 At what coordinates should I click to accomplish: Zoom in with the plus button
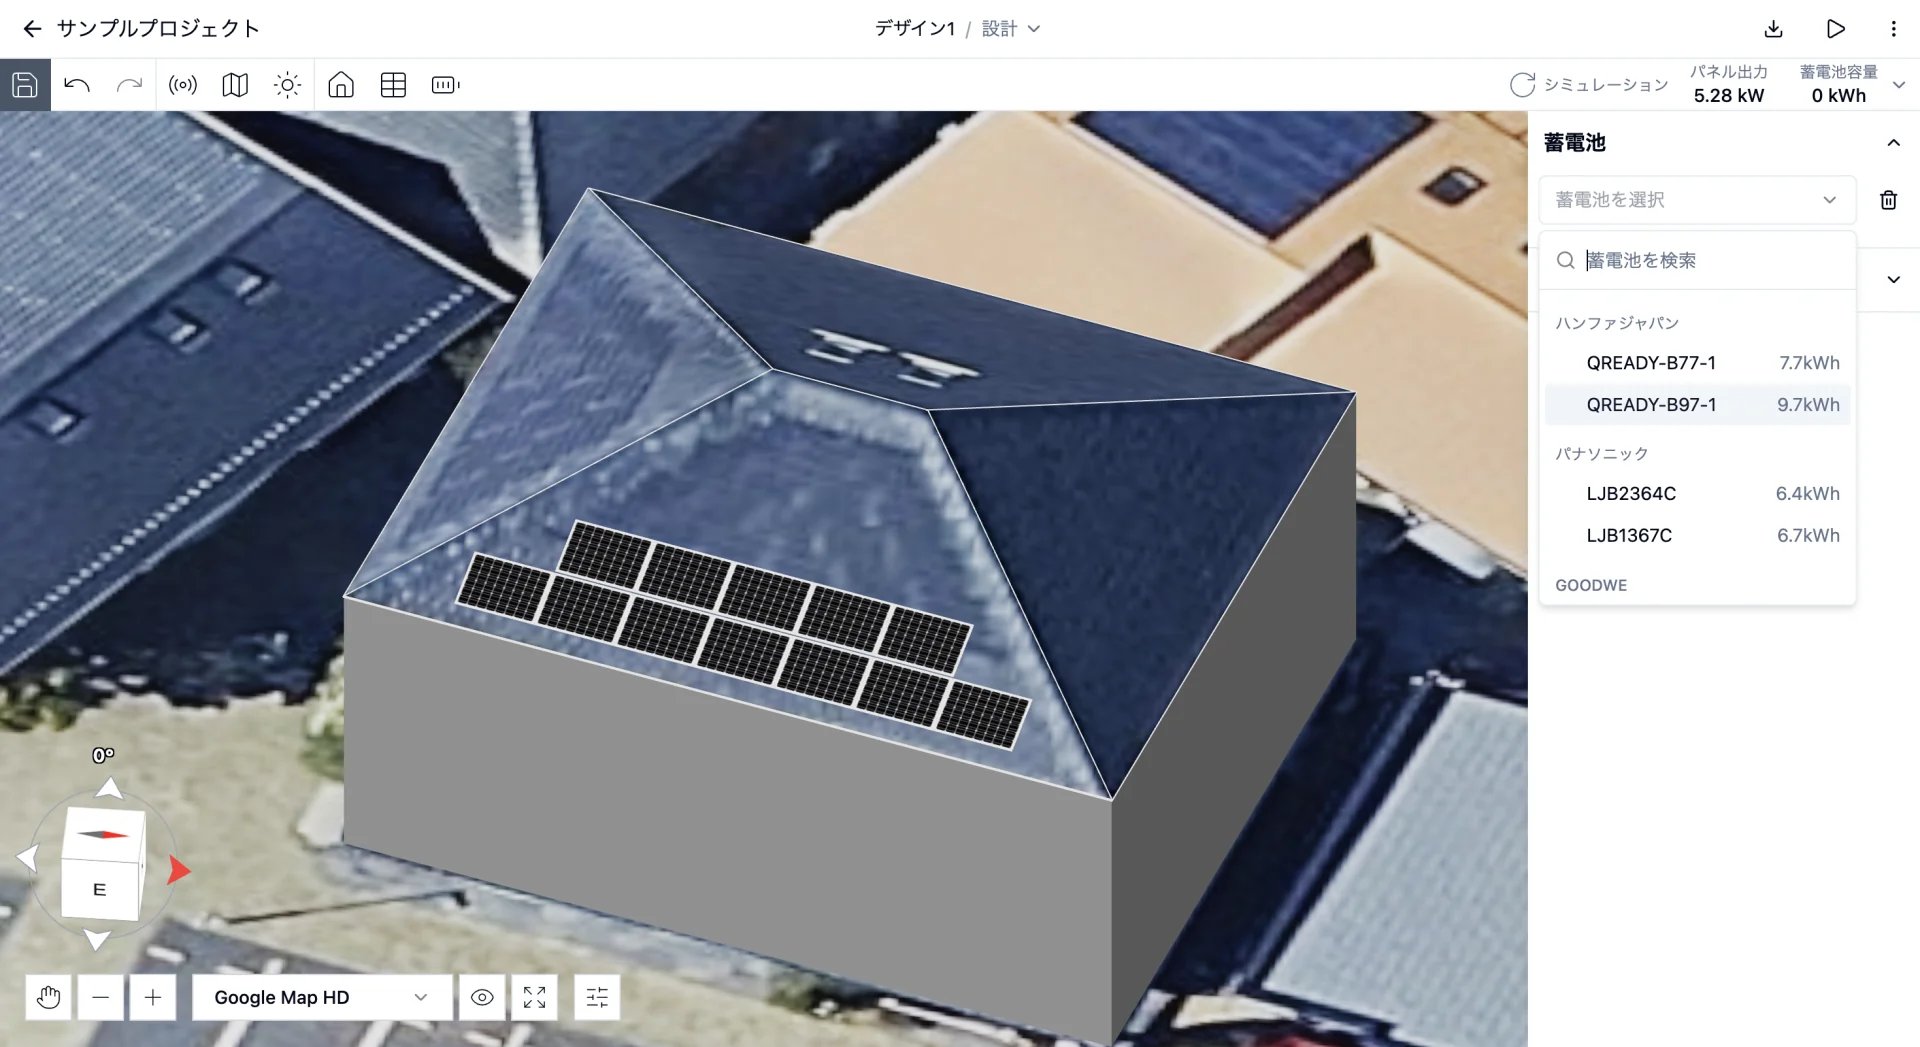click(x=152, y=997)
